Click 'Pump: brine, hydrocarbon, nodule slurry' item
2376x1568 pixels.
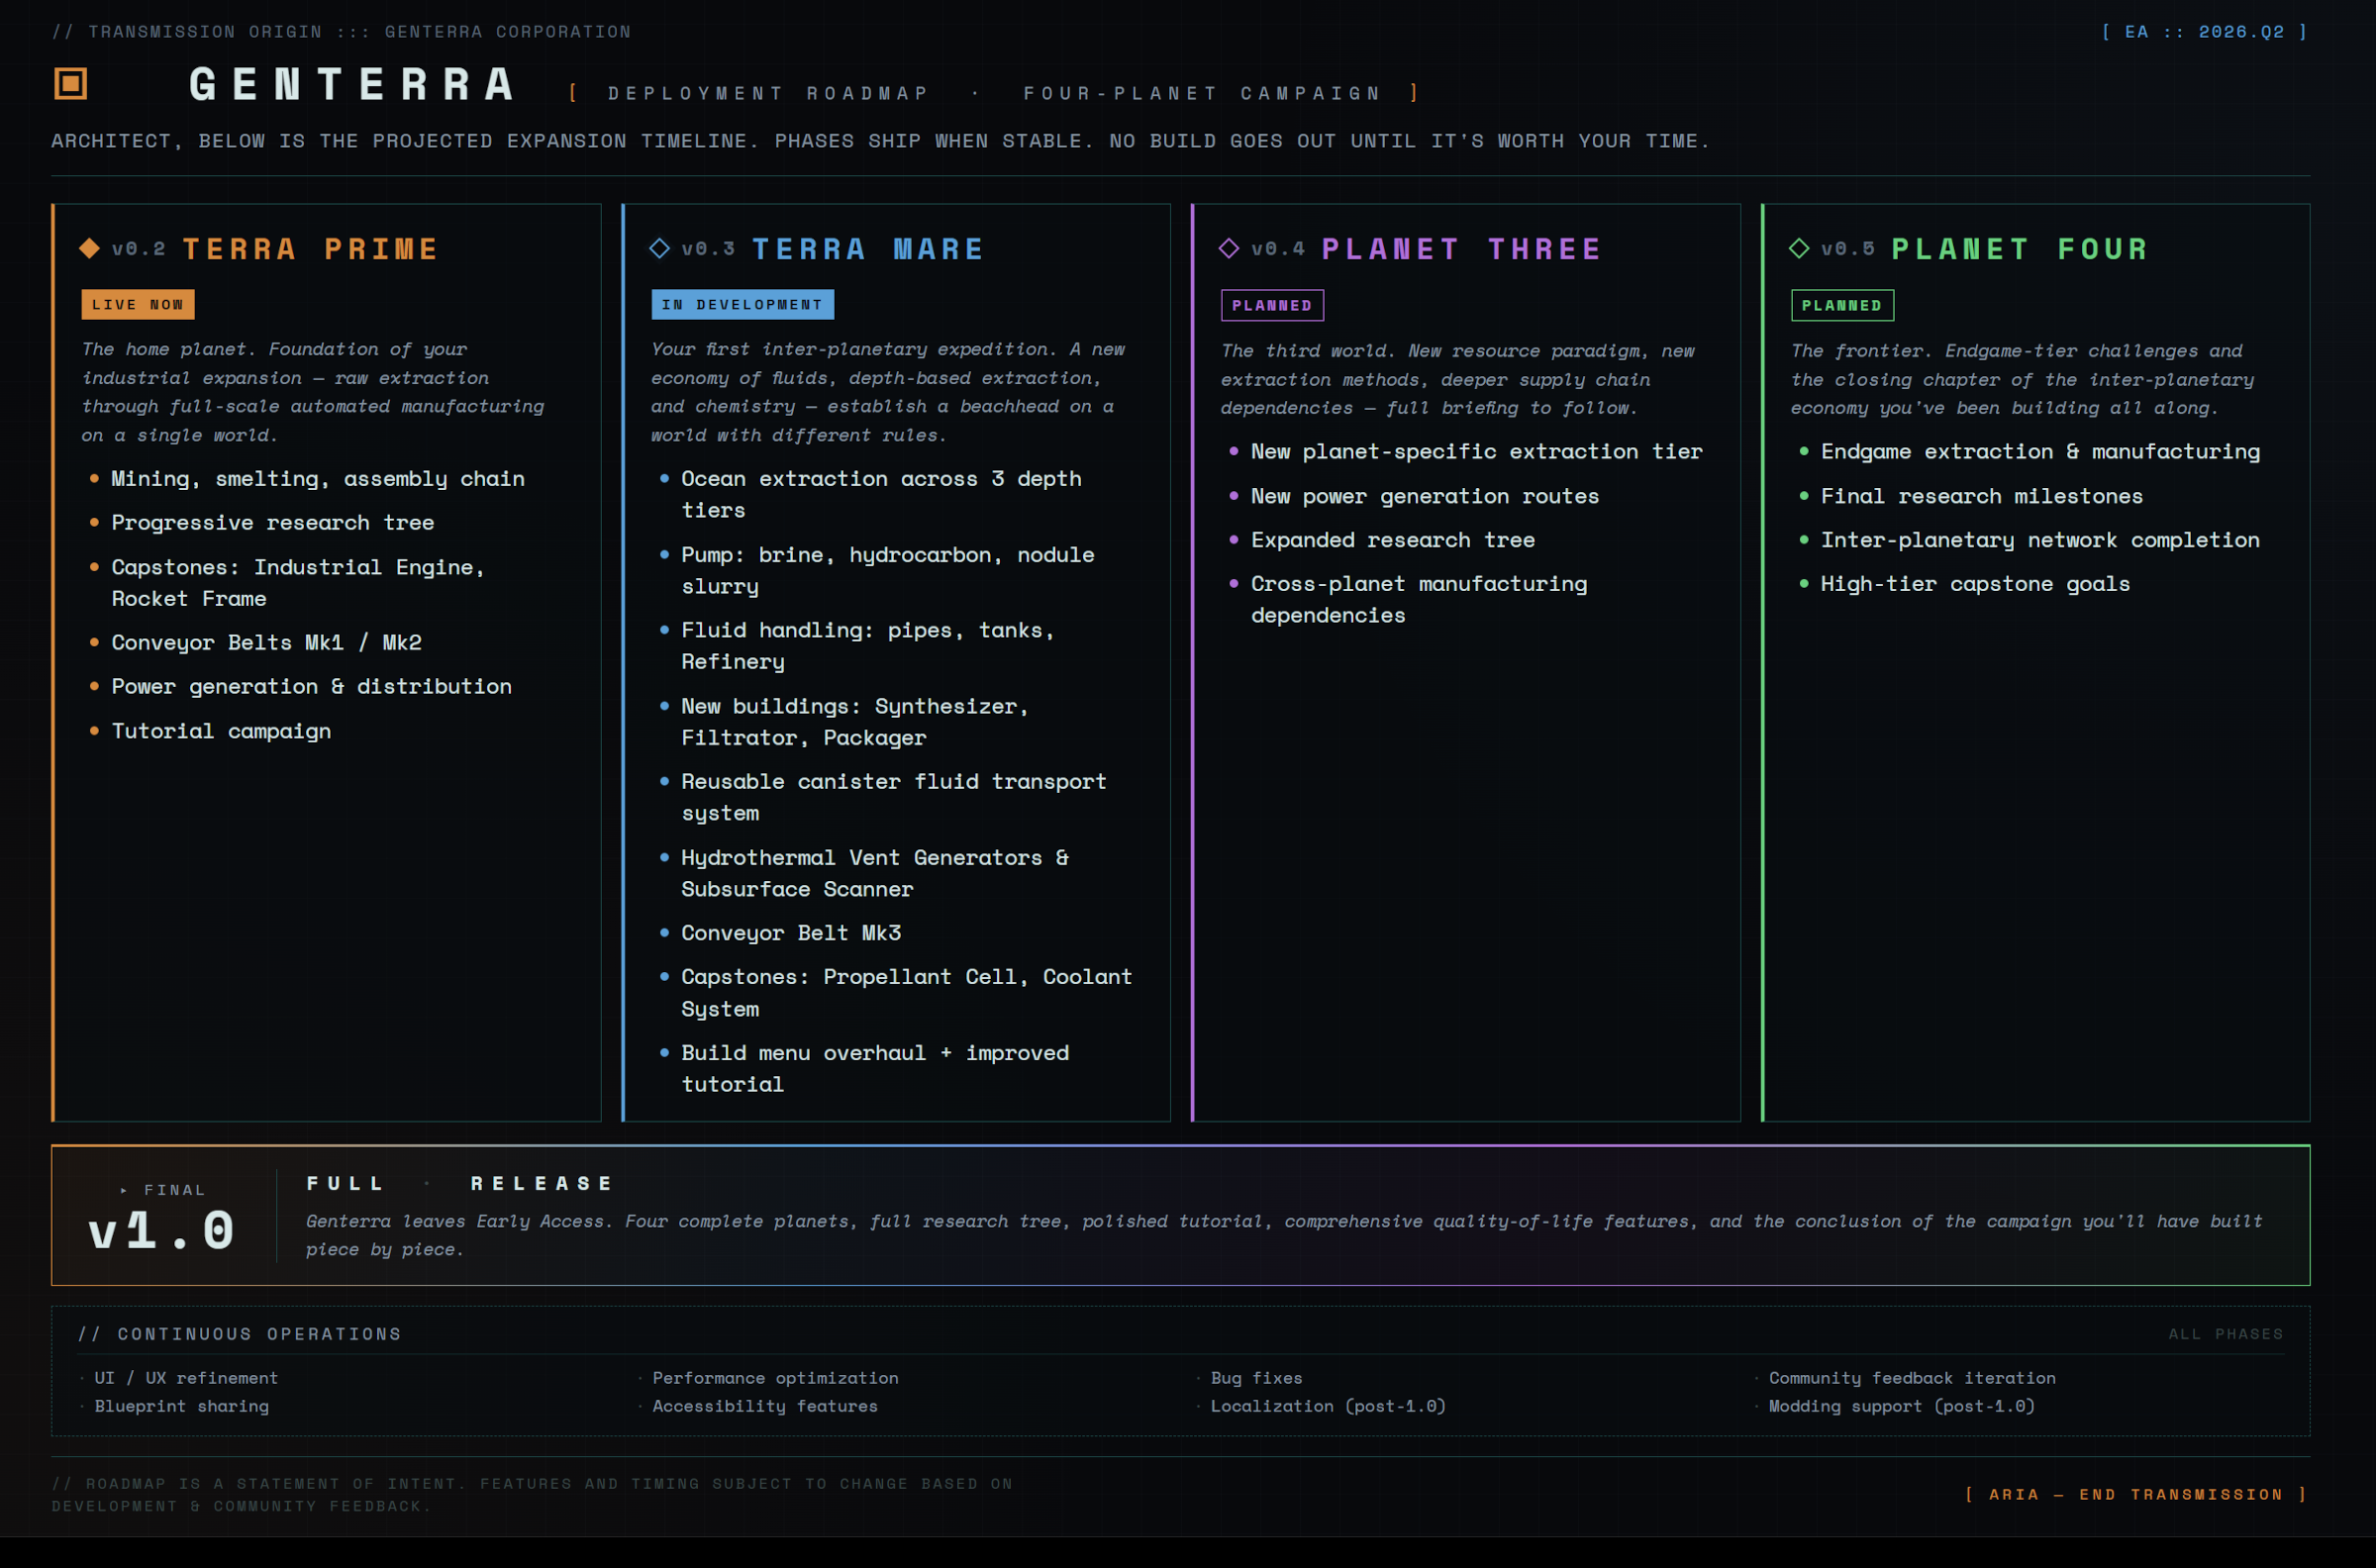pos(888,571)
